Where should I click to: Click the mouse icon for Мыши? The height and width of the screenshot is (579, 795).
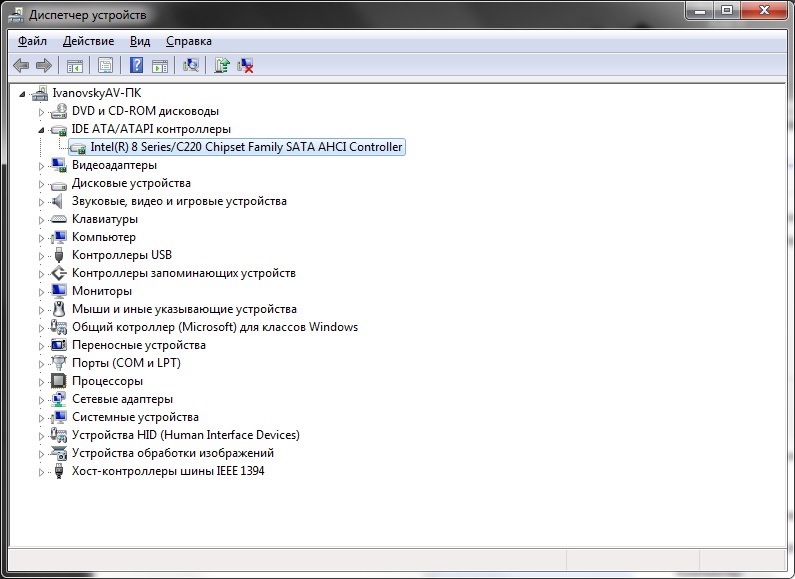[59, 309]
